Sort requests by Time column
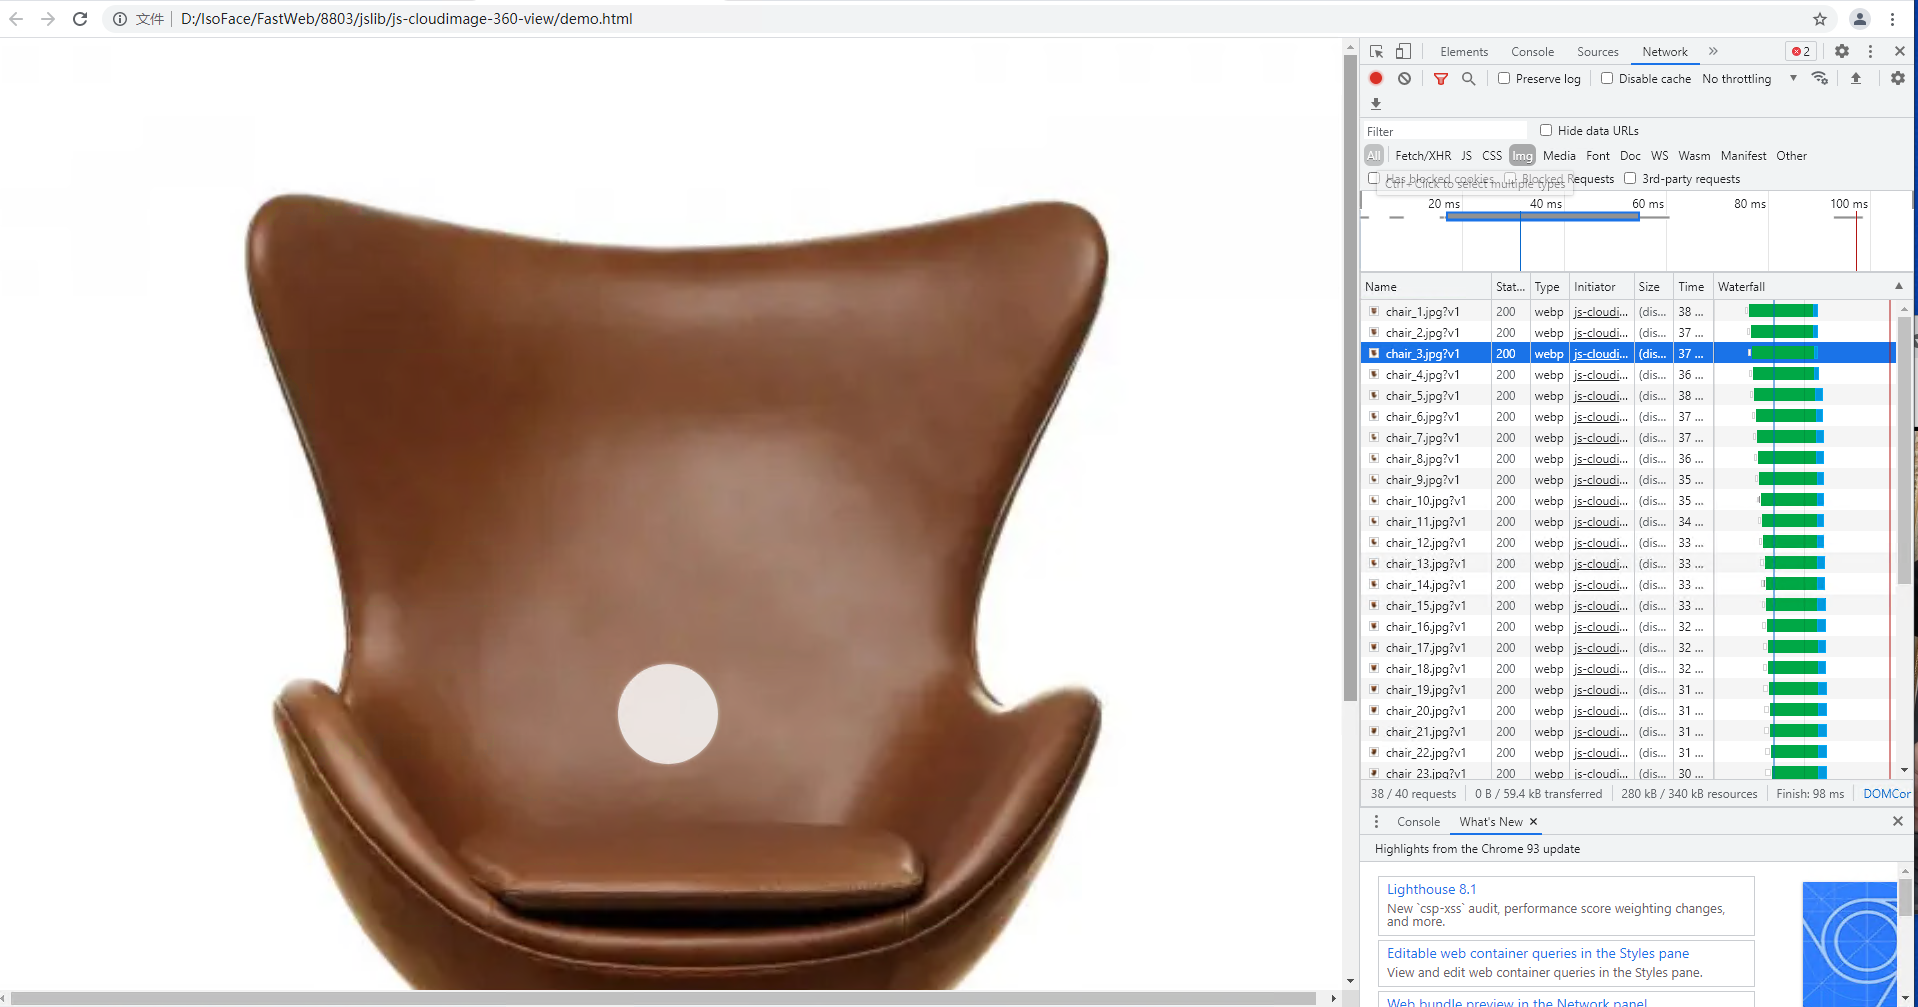Viewport: 1918px width, 1007px height. tap(1693, 286)
